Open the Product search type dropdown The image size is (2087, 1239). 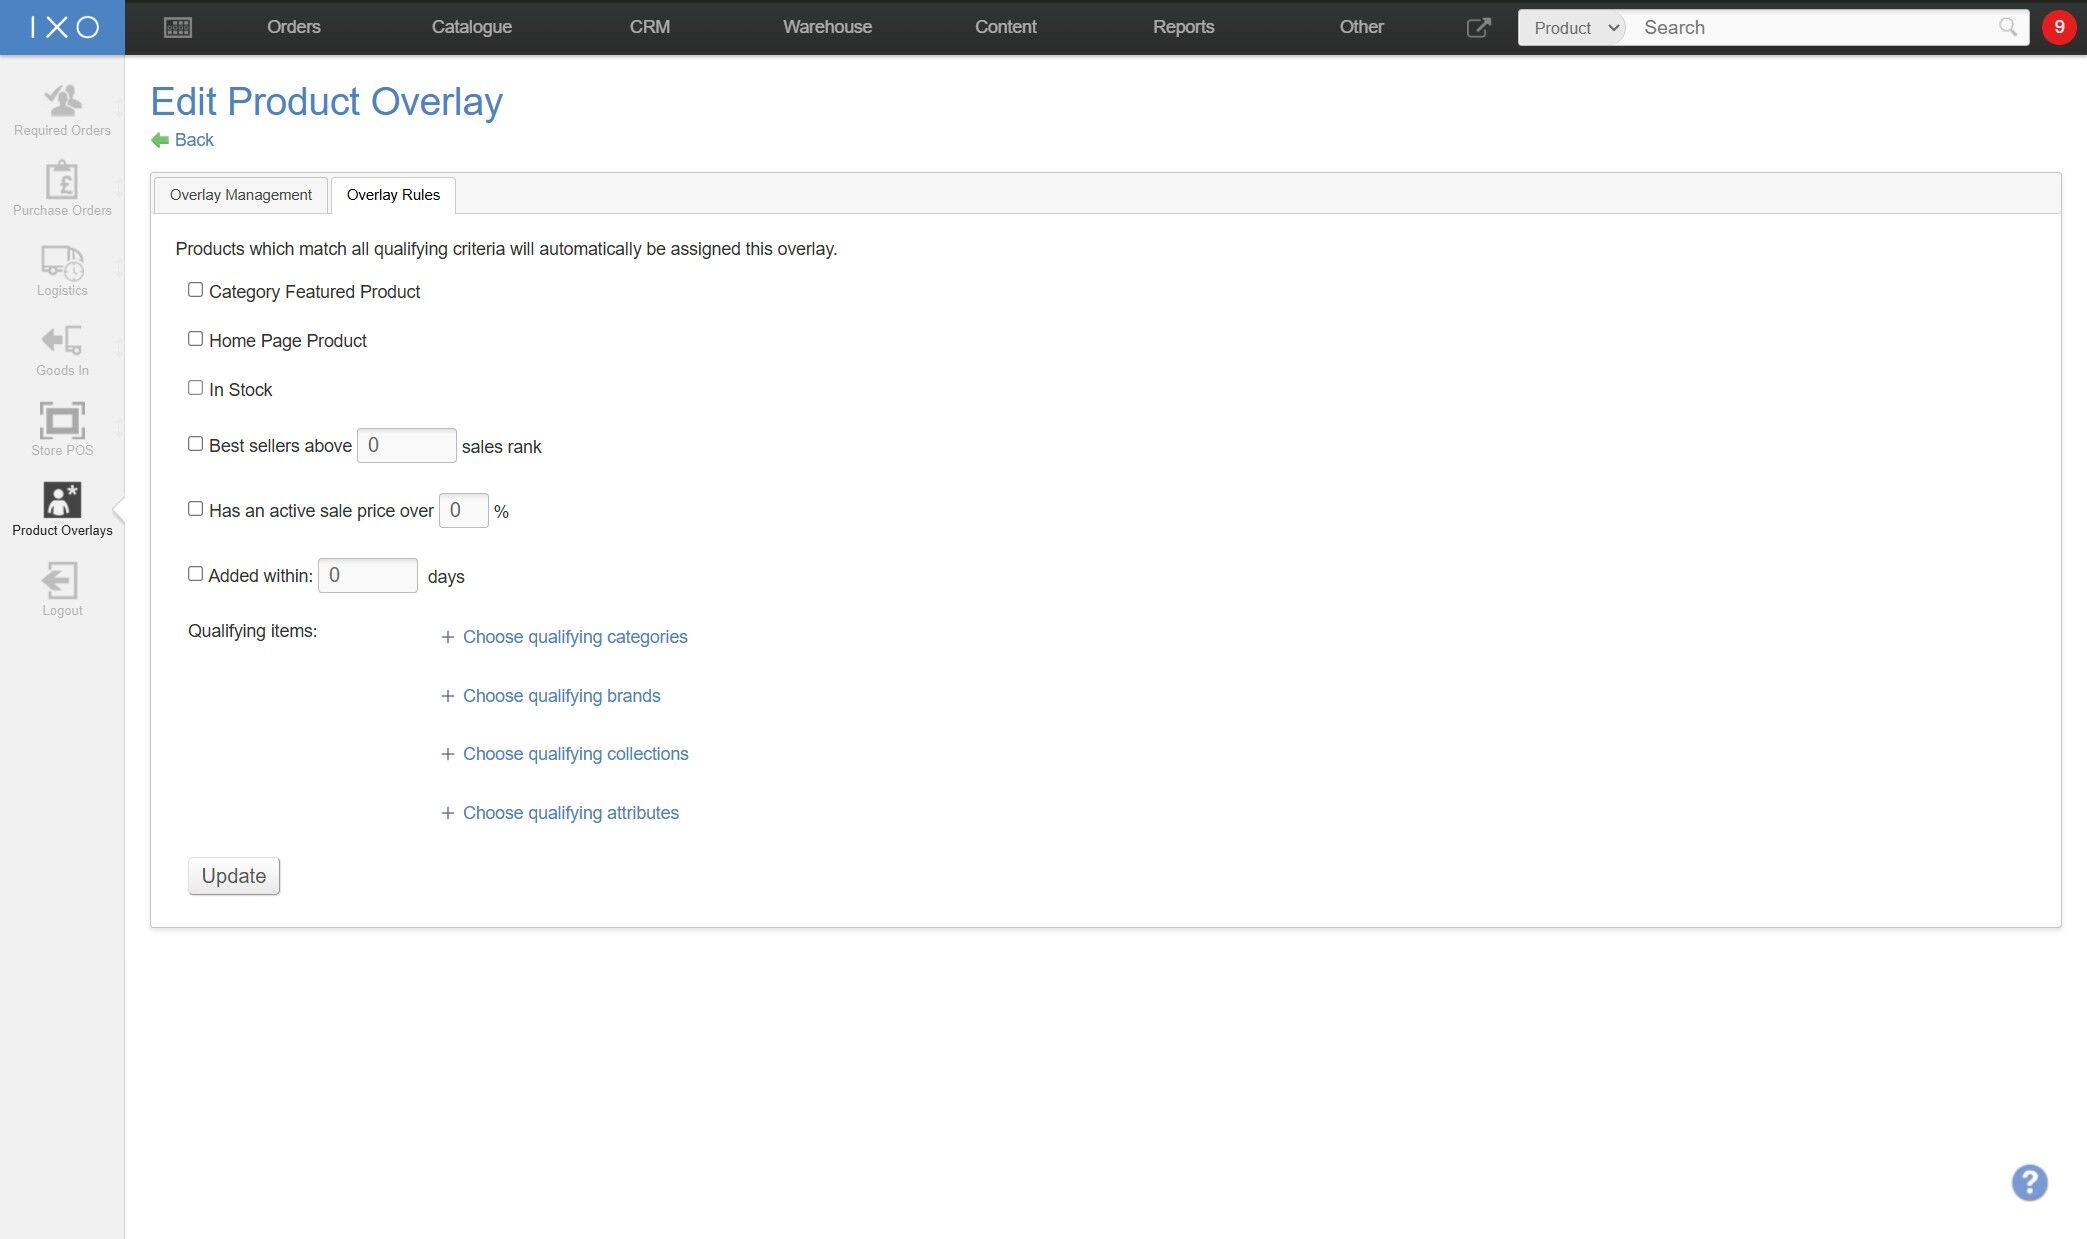pyautogui.click(x=1573, y=28)
